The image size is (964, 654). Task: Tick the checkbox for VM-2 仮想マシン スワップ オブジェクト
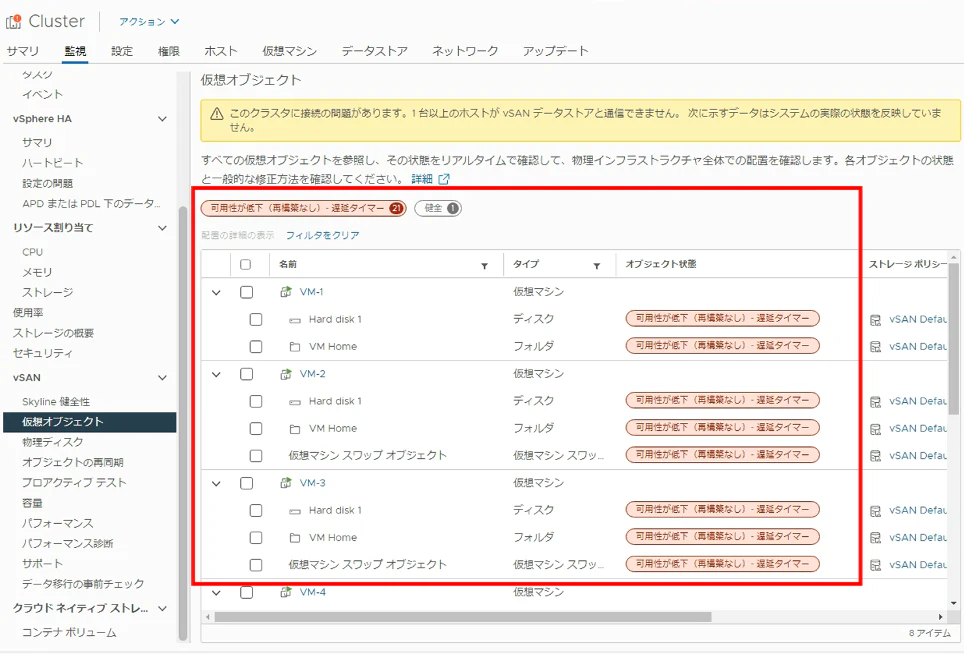[x=256, y=456]
